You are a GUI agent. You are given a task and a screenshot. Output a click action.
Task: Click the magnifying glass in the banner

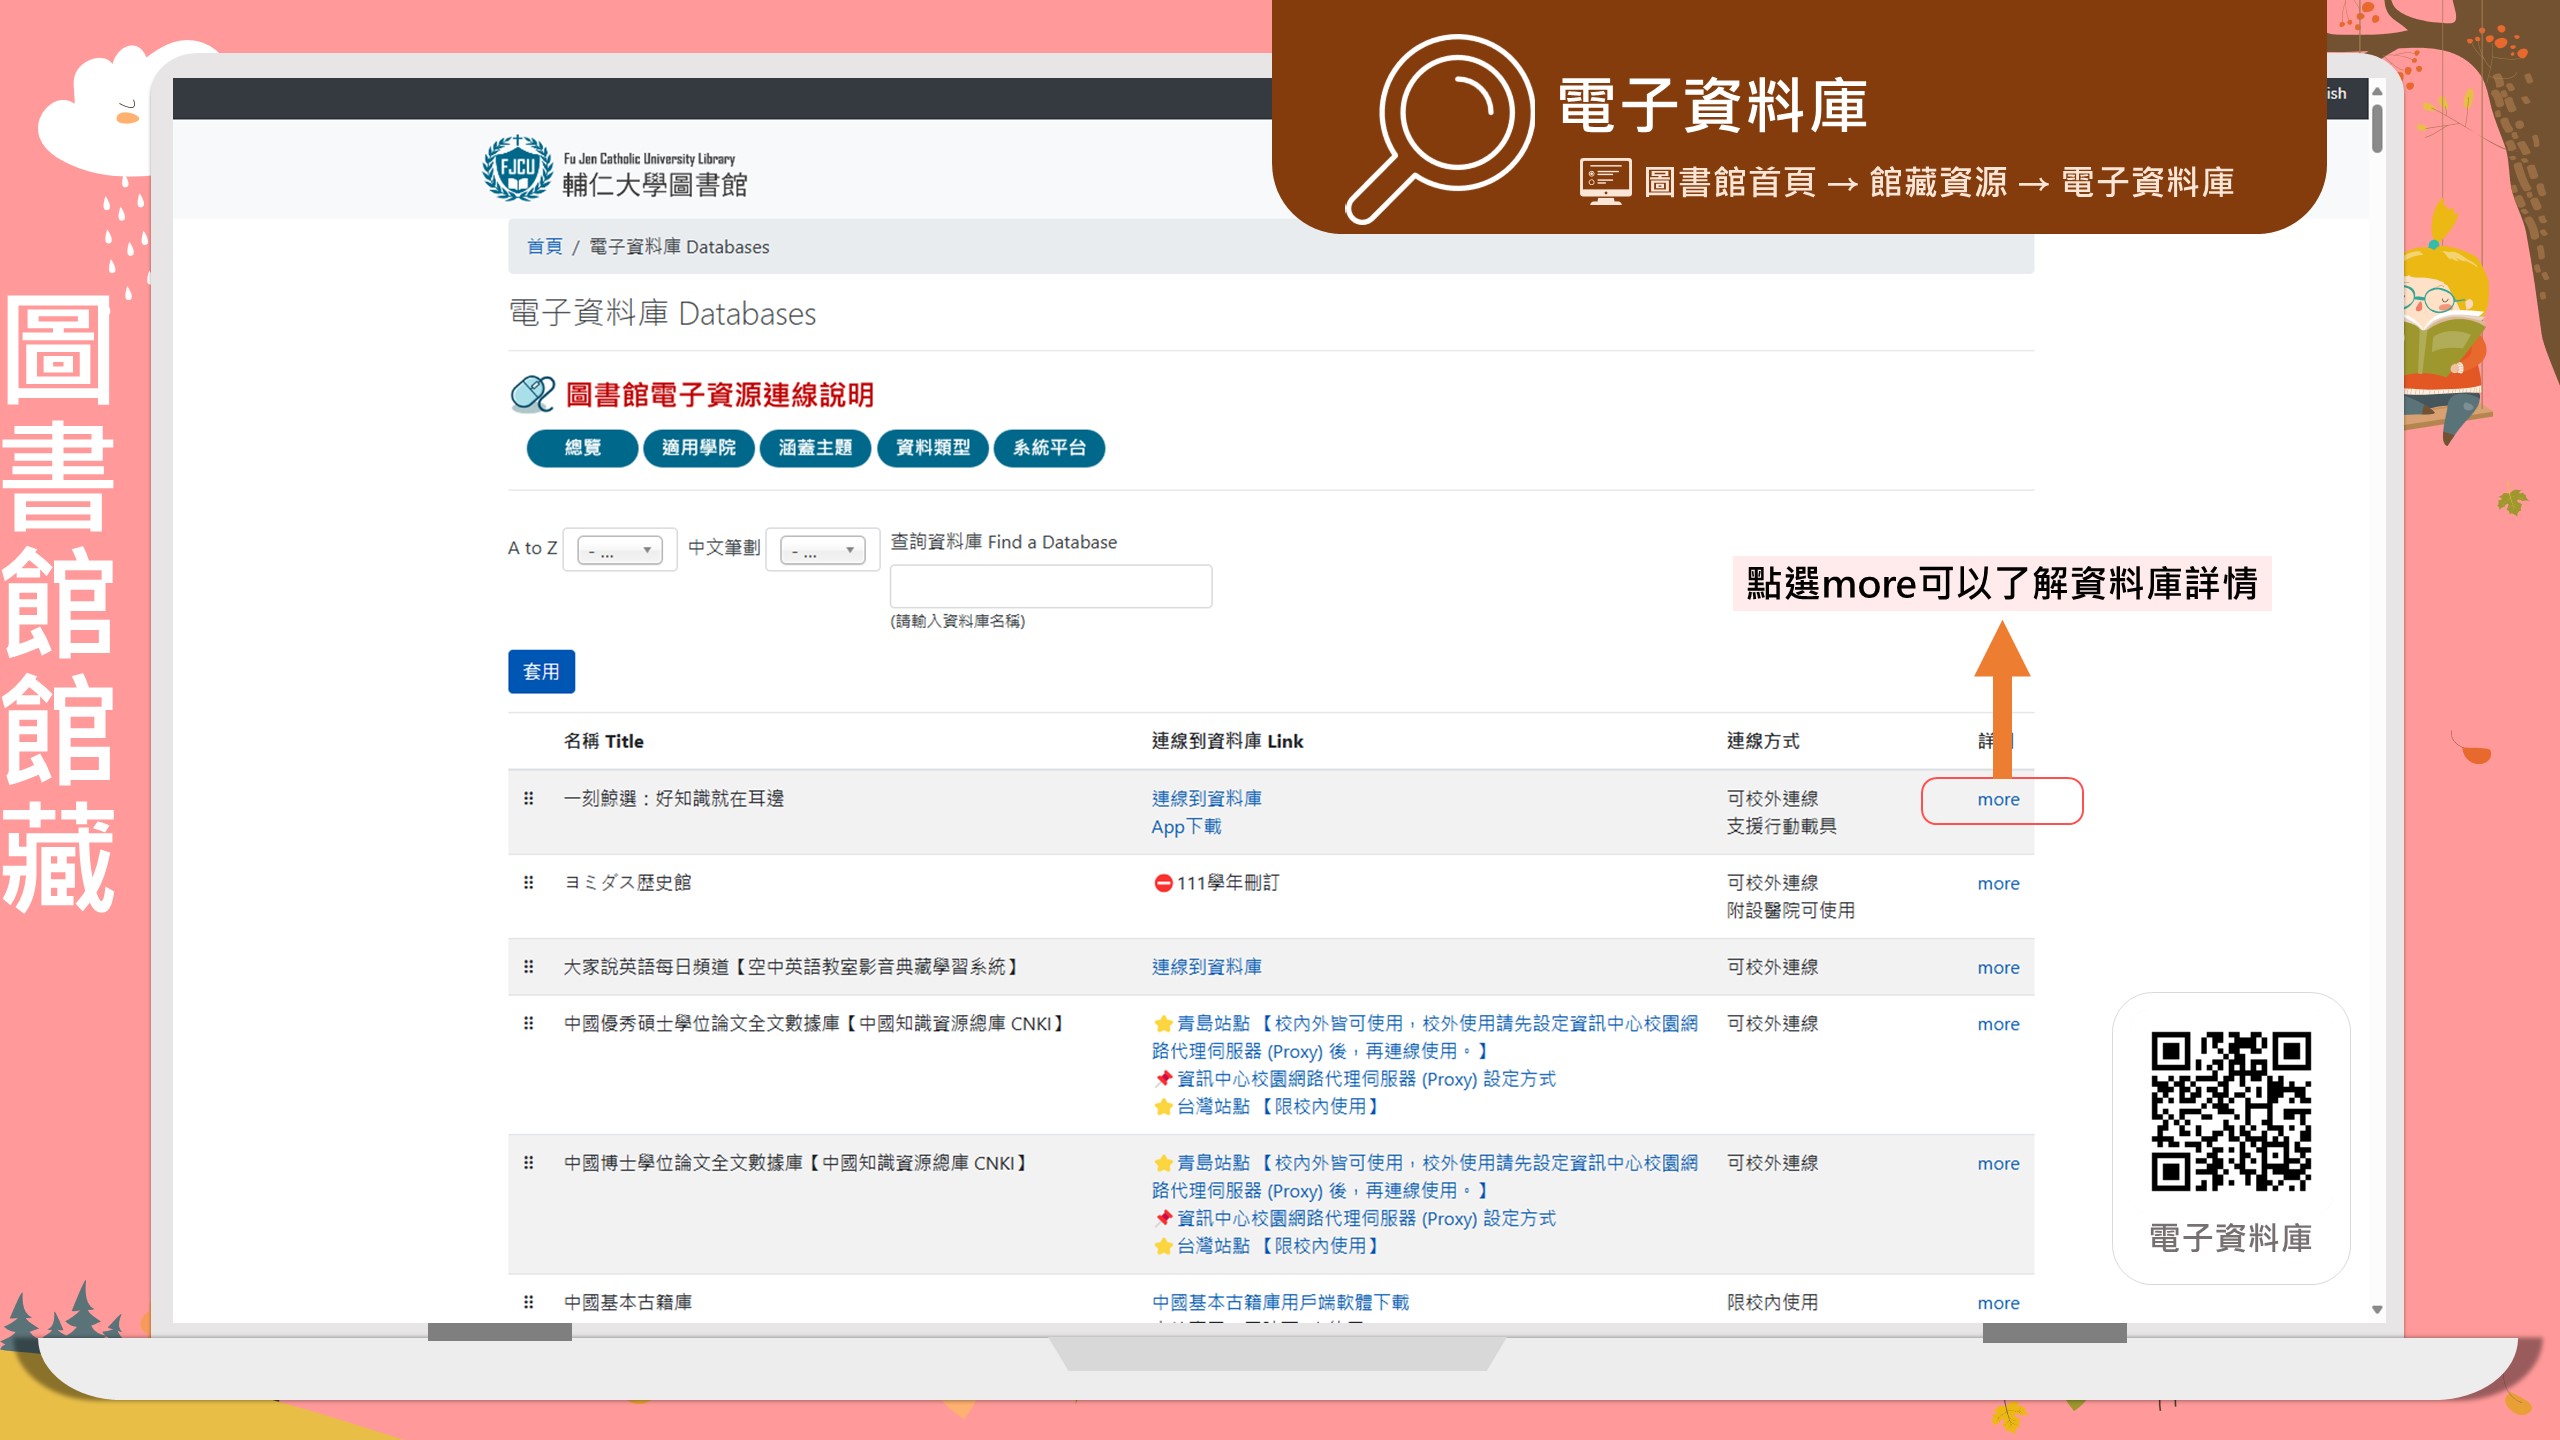1440,128
